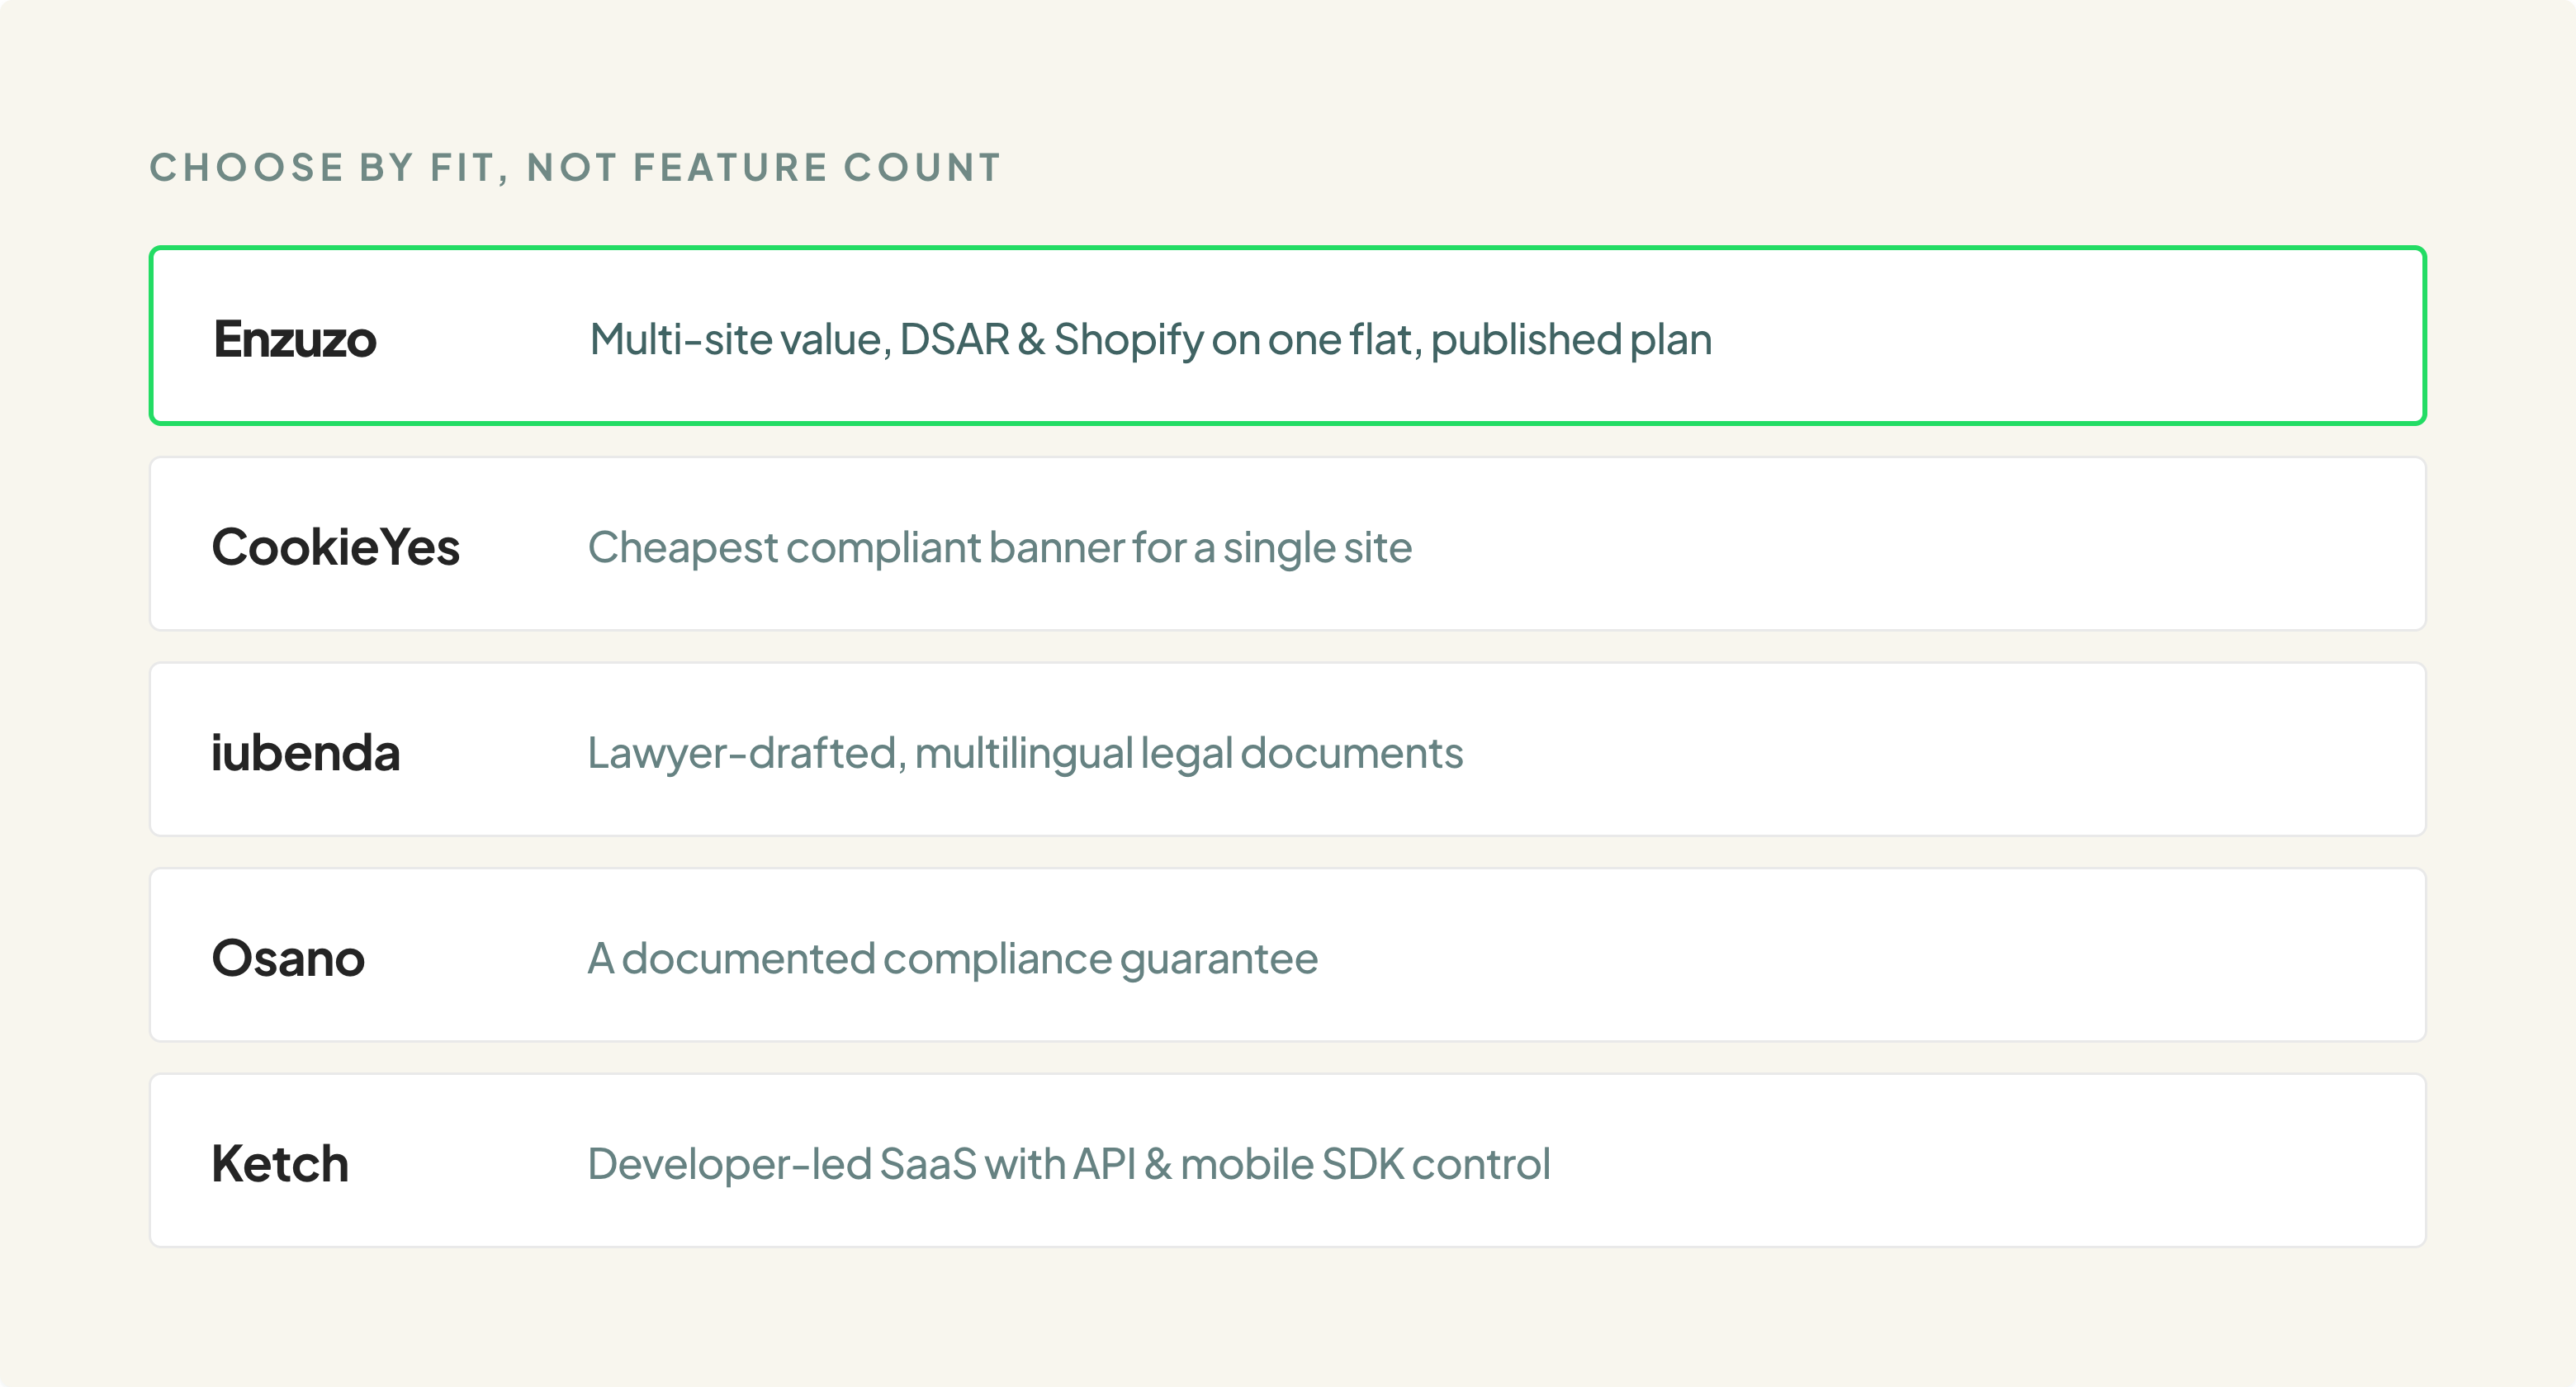
Task: Choose the iubenda card
Action: [x=1288, y=749]
